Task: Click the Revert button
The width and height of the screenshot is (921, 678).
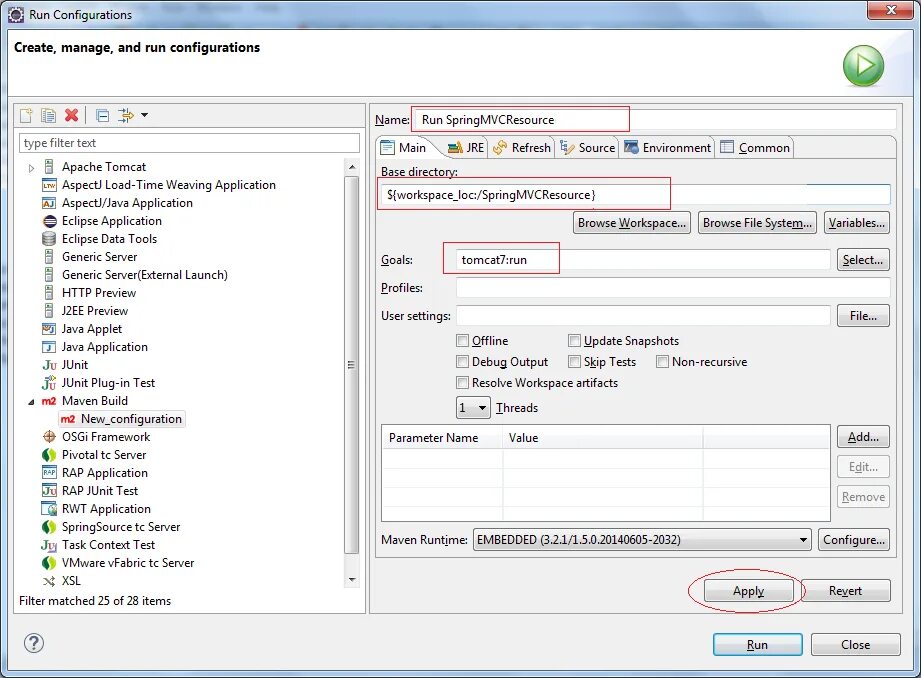Action: point(845,591)
